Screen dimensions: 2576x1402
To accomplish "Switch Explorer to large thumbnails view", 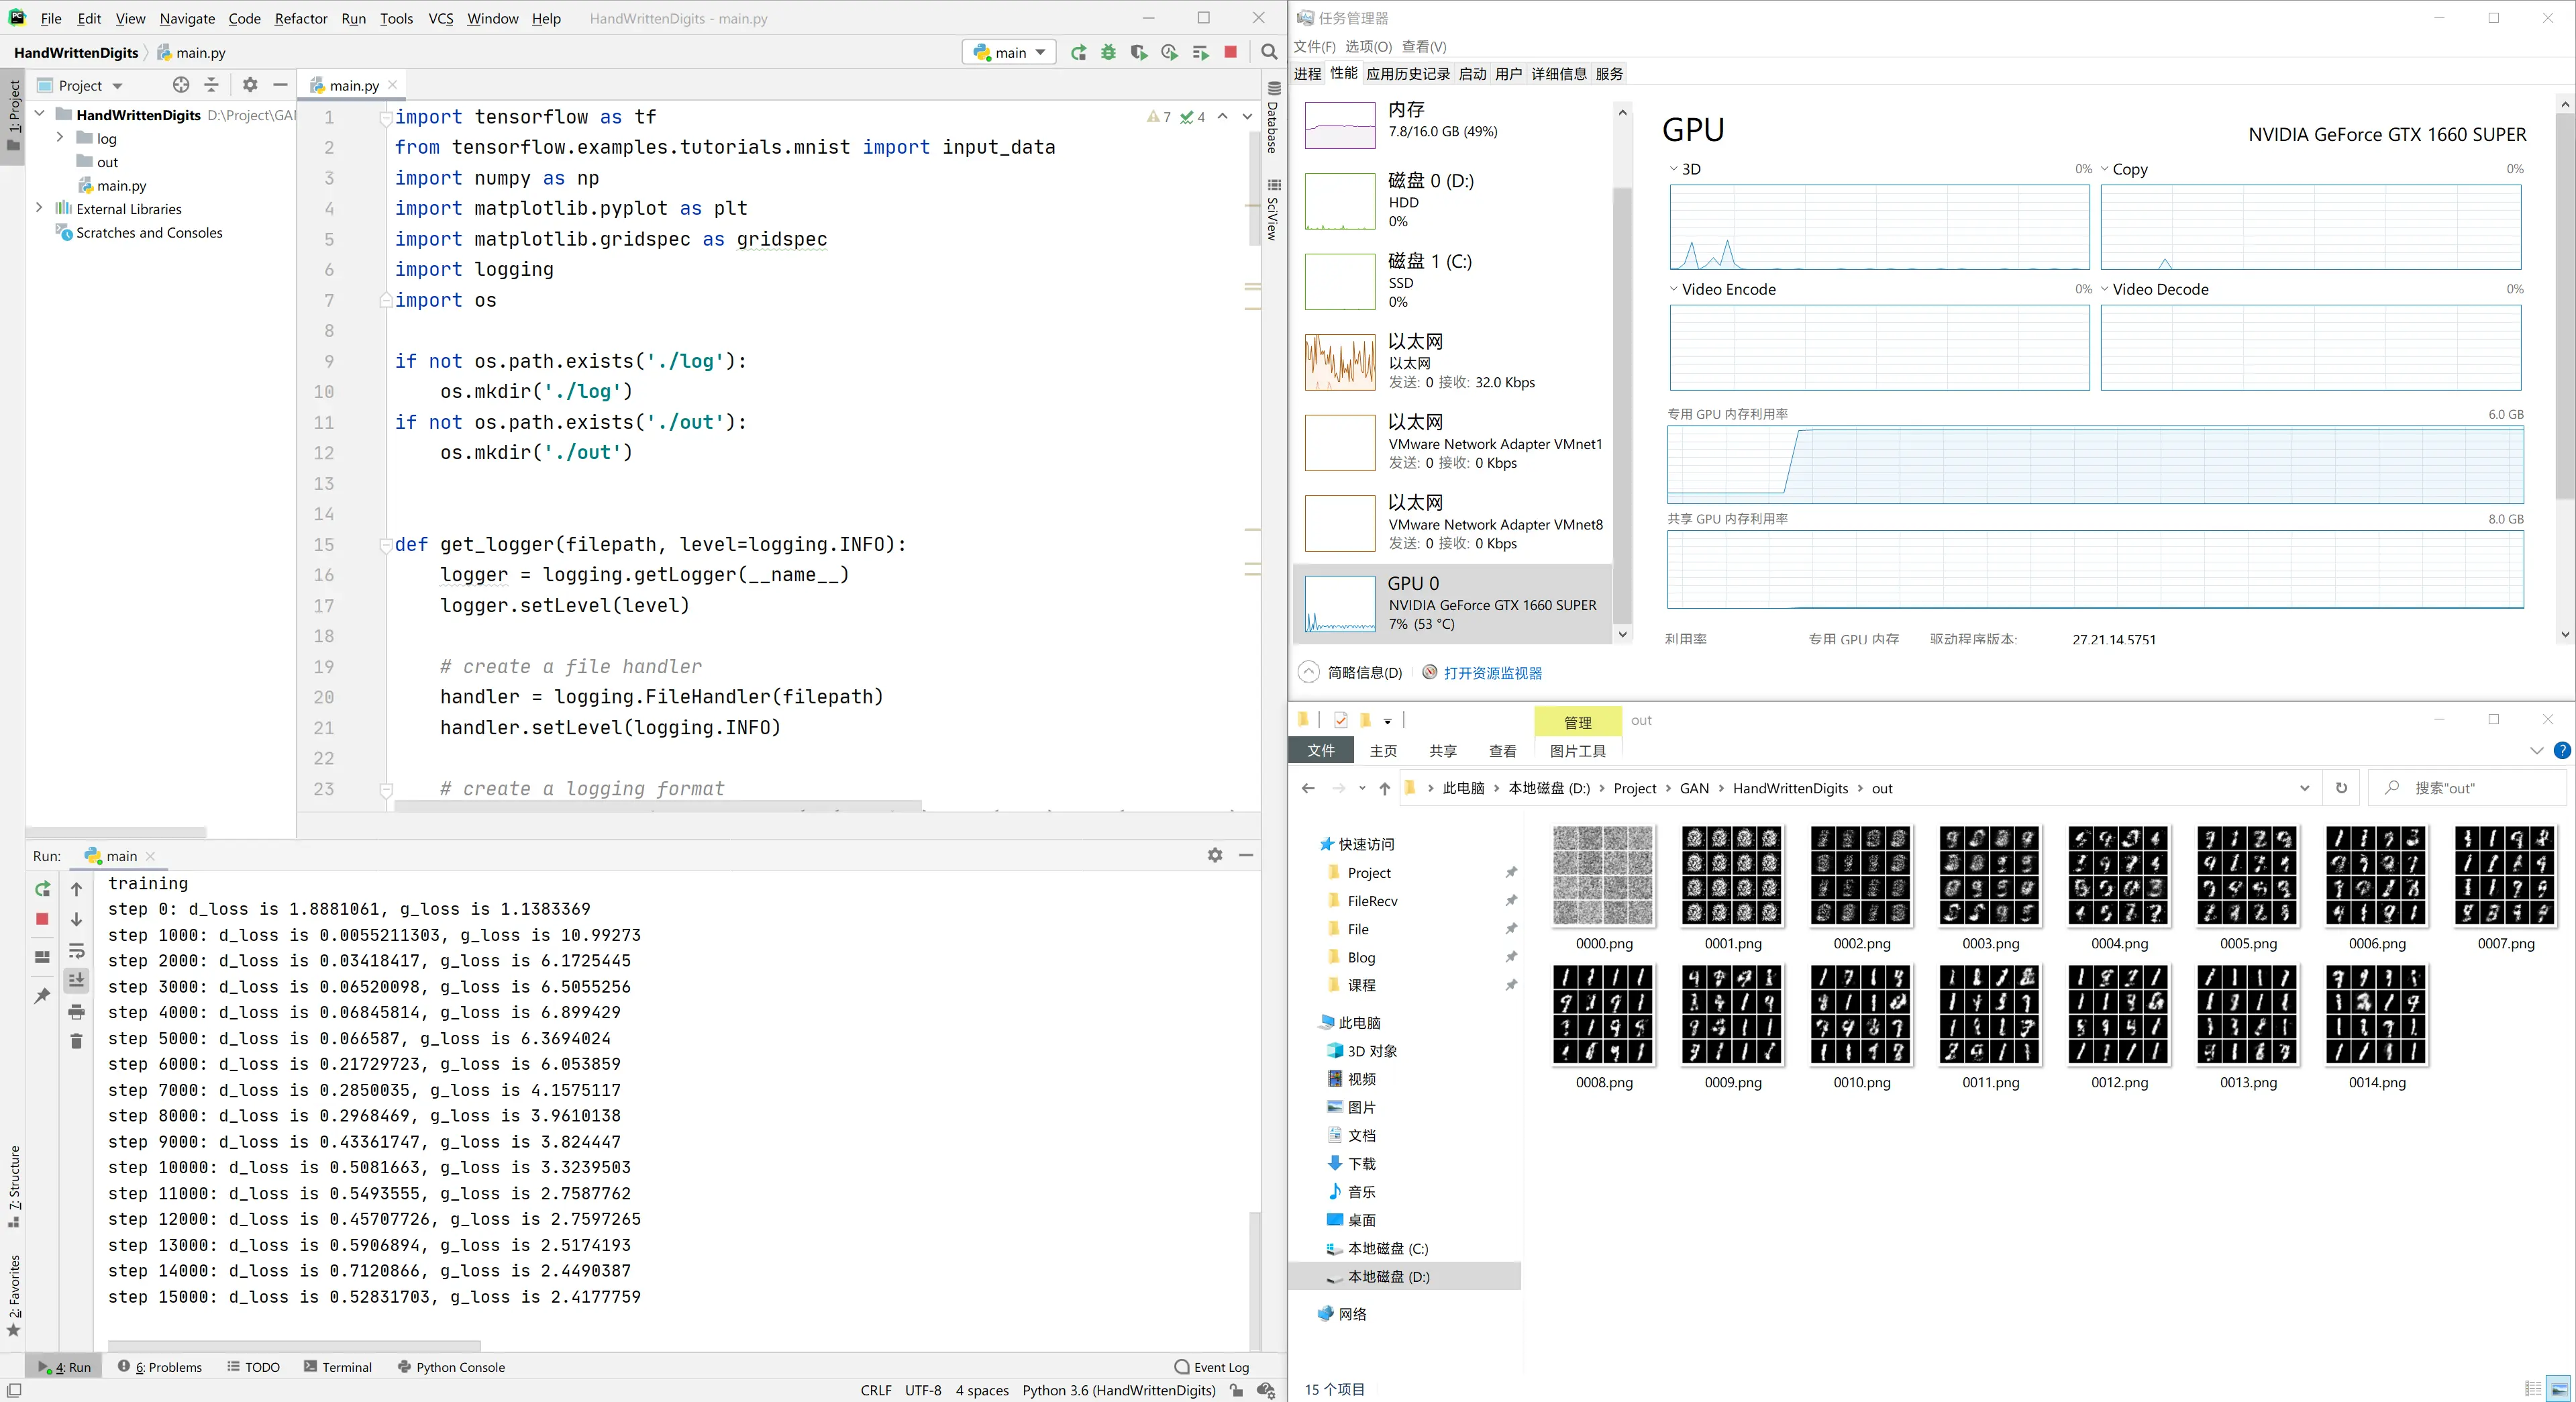I will point(2558,1388).
